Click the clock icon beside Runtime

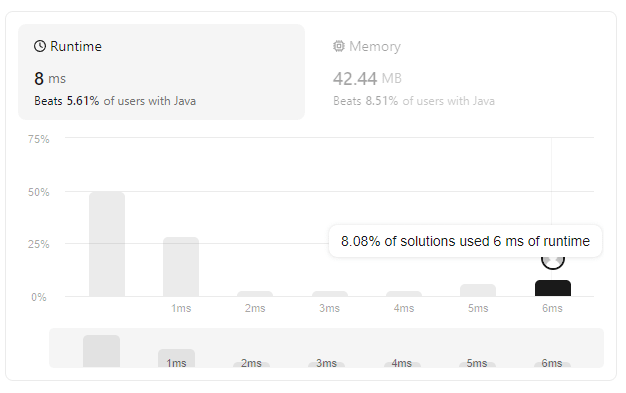click(x=40, y=46)
